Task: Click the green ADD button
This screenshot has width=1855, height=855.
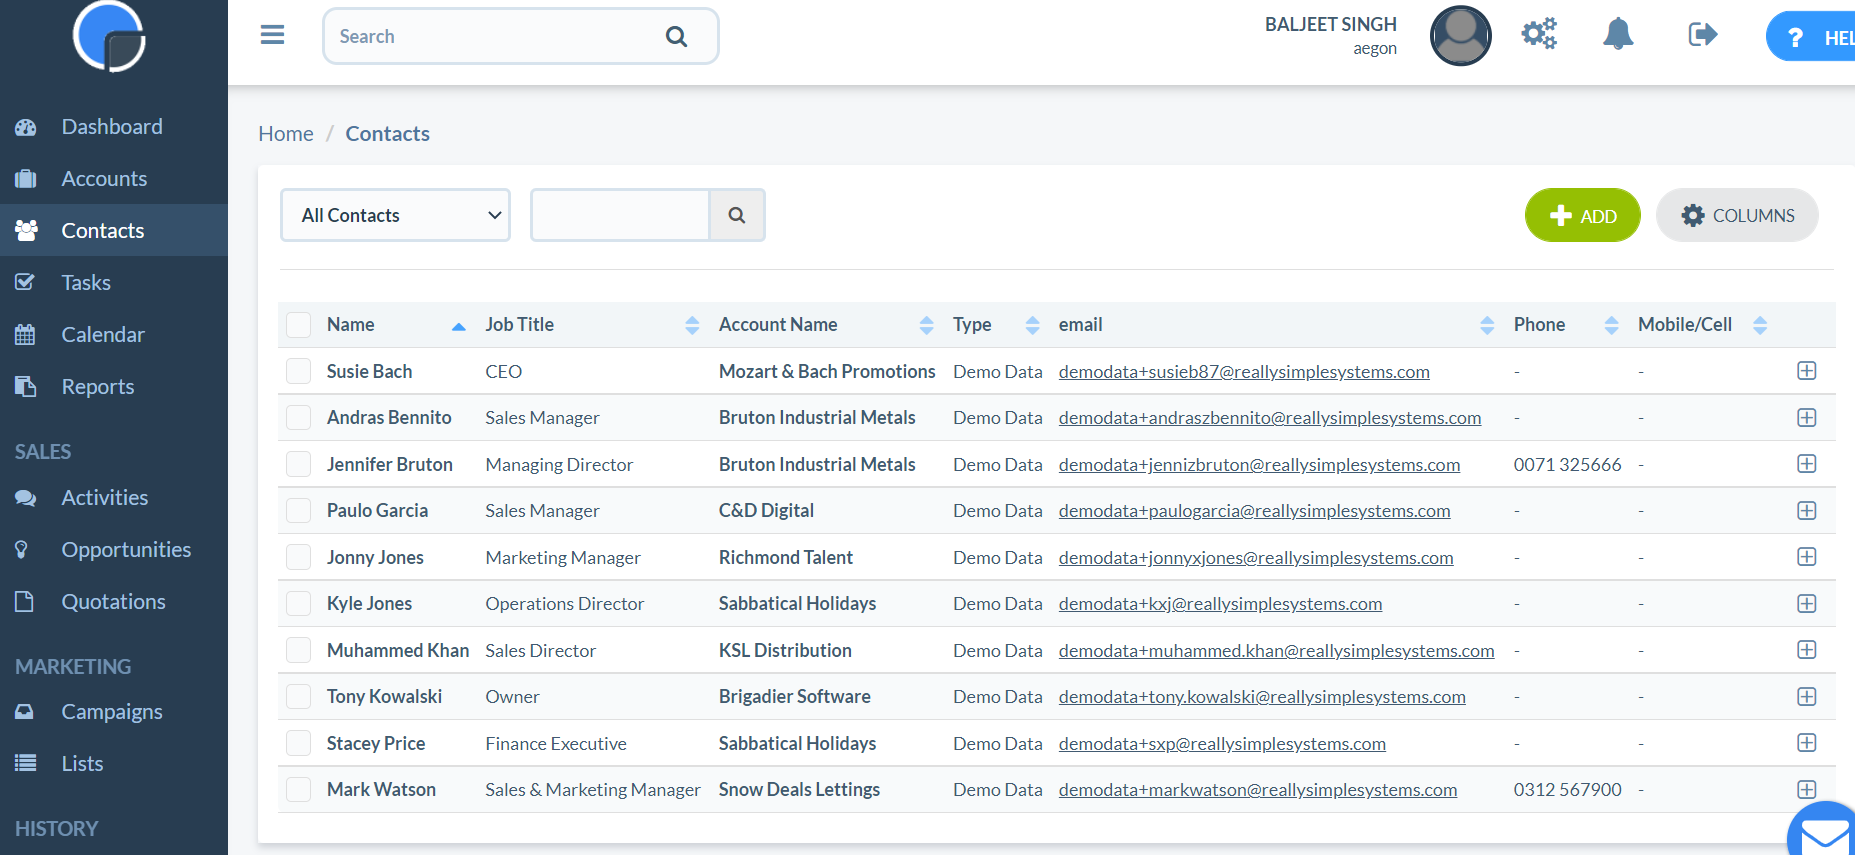Action: coord(1582,215)
